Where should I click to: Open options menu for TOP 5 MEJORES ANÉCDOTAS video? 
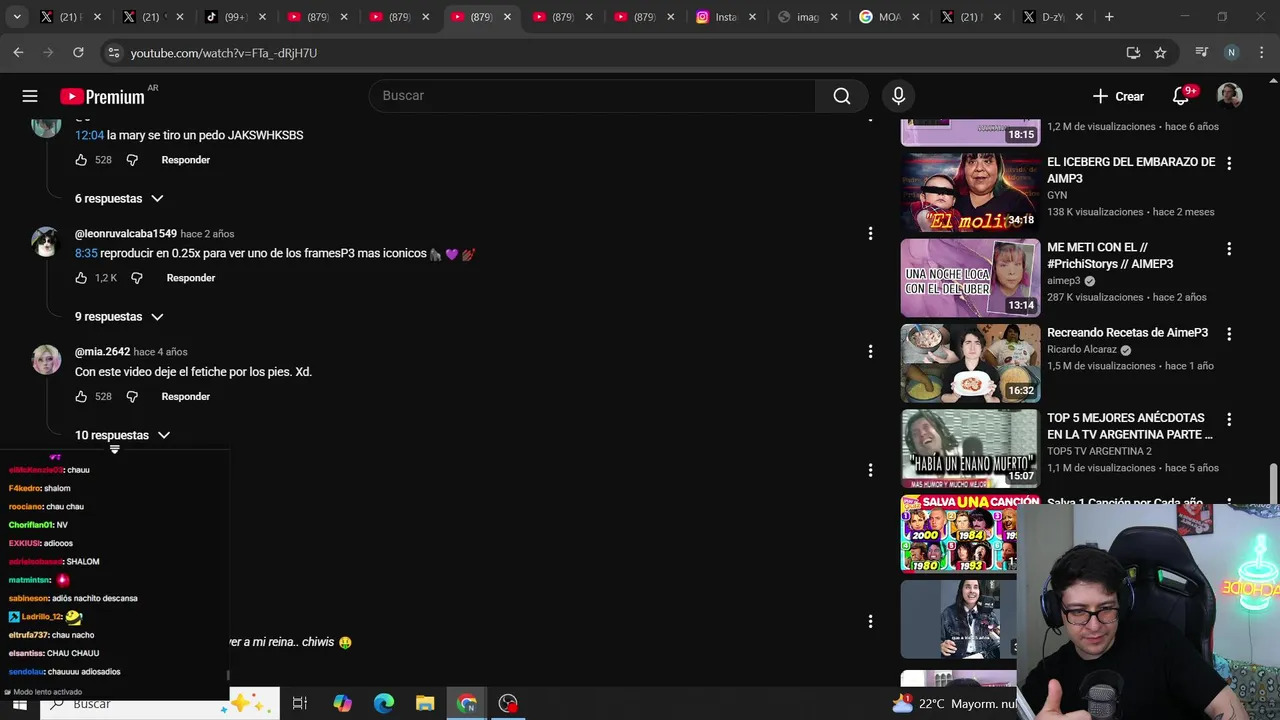(x=1229, y=419)
